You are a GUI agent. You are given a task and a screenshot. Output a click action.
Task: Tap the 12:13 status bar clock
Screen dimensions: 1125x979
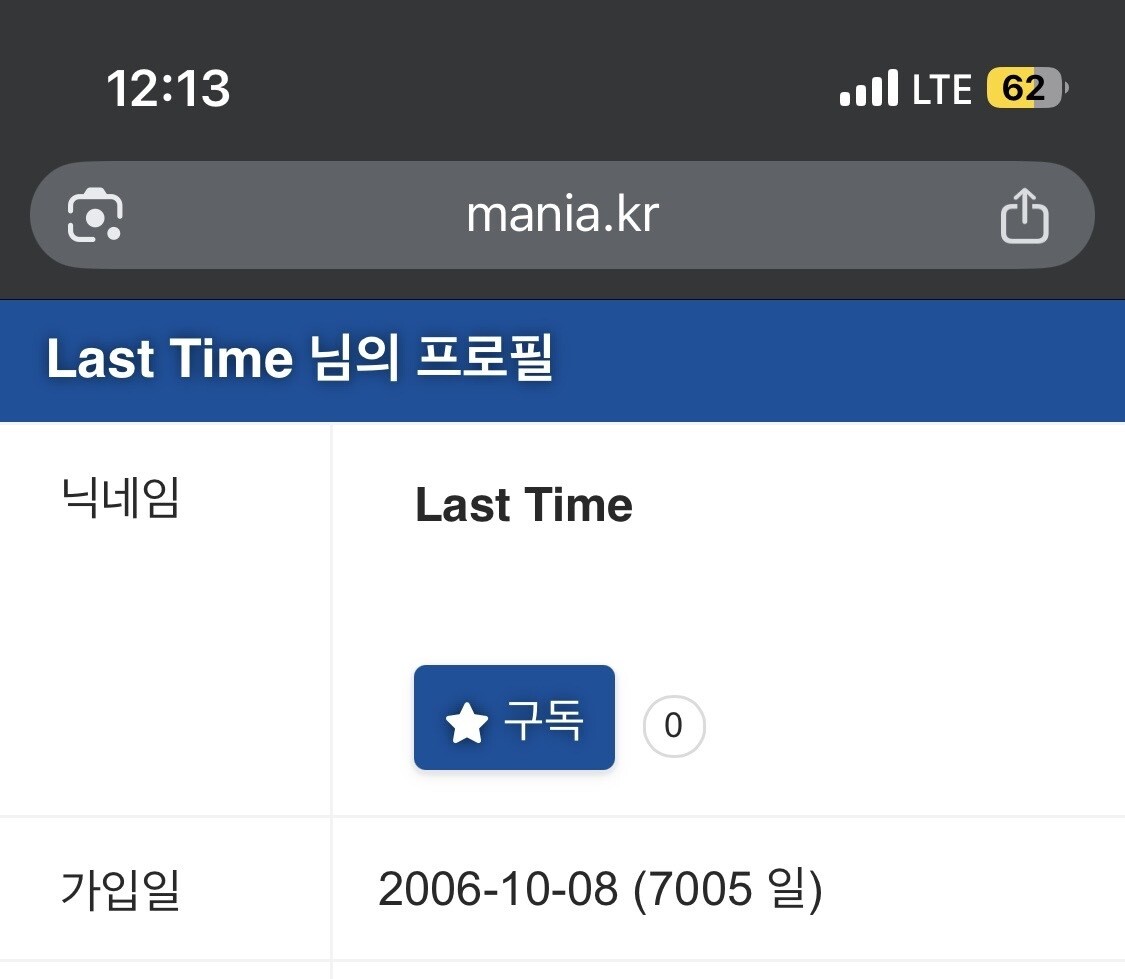pos(168,89)
